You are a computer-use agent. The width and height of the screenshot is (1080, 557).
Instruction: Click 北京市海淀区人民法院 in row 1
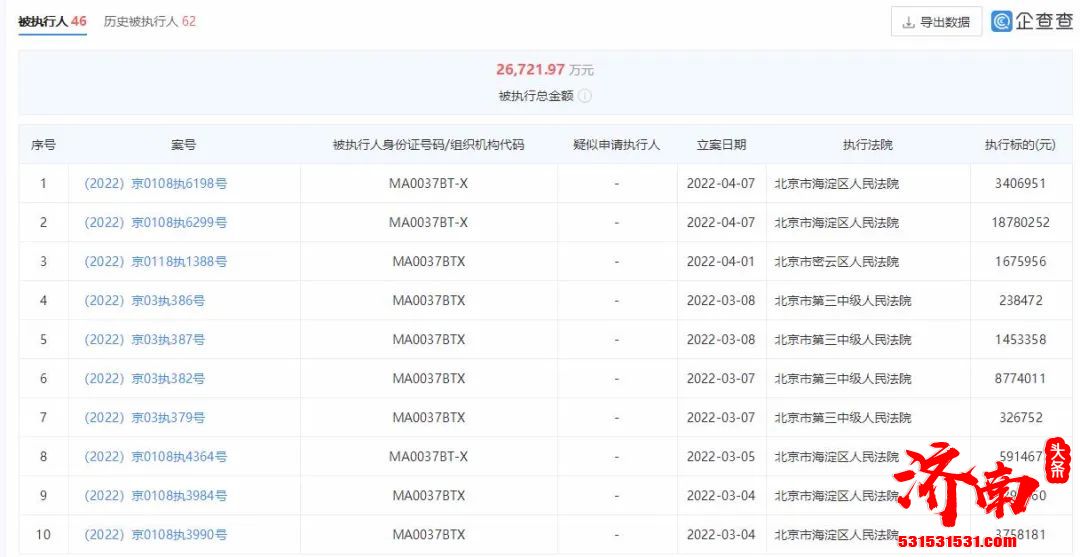pyautogui.click(x=837, y=184)
